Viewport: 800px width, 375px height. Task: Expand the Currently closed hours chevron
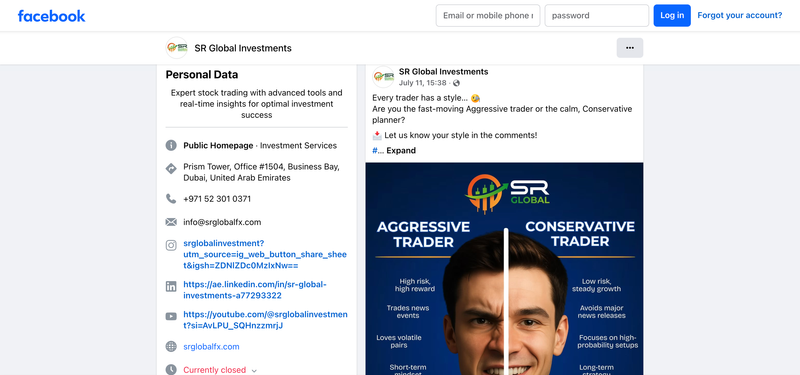[x=254, y=371]
